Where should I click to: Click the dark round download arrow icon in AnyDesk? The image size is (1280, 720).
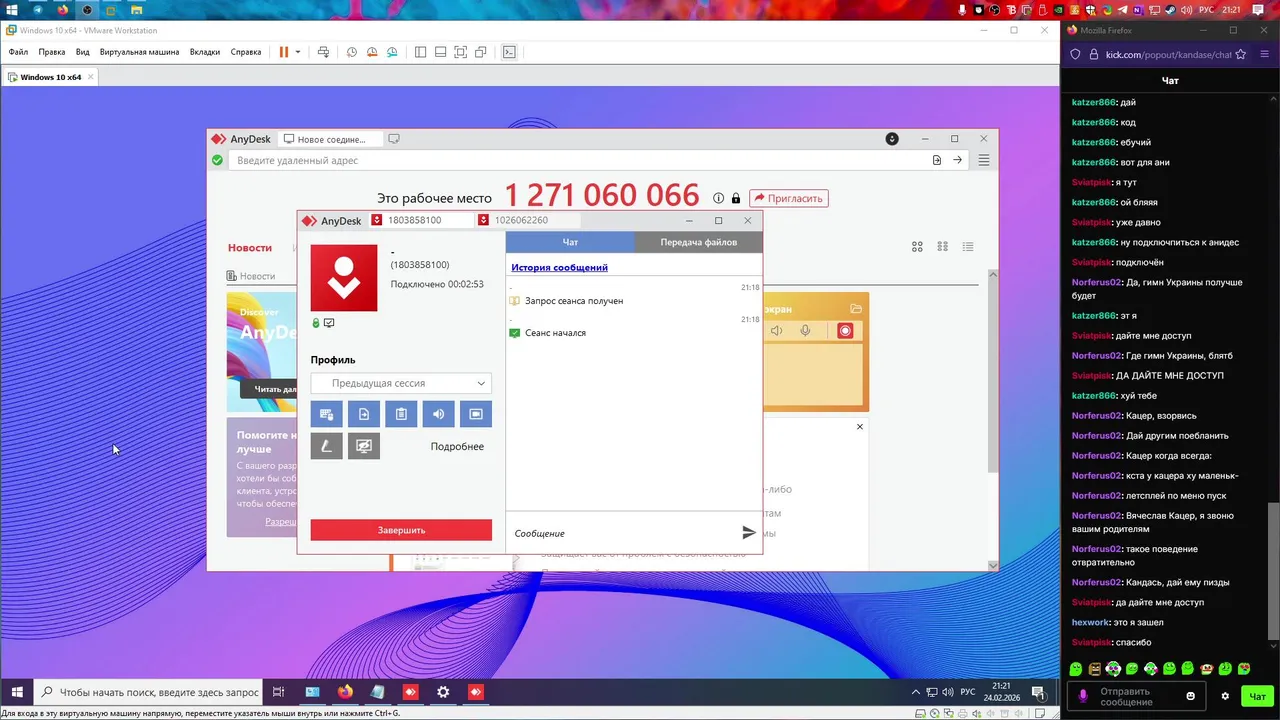pyautogui.click(x=892, y=139)
